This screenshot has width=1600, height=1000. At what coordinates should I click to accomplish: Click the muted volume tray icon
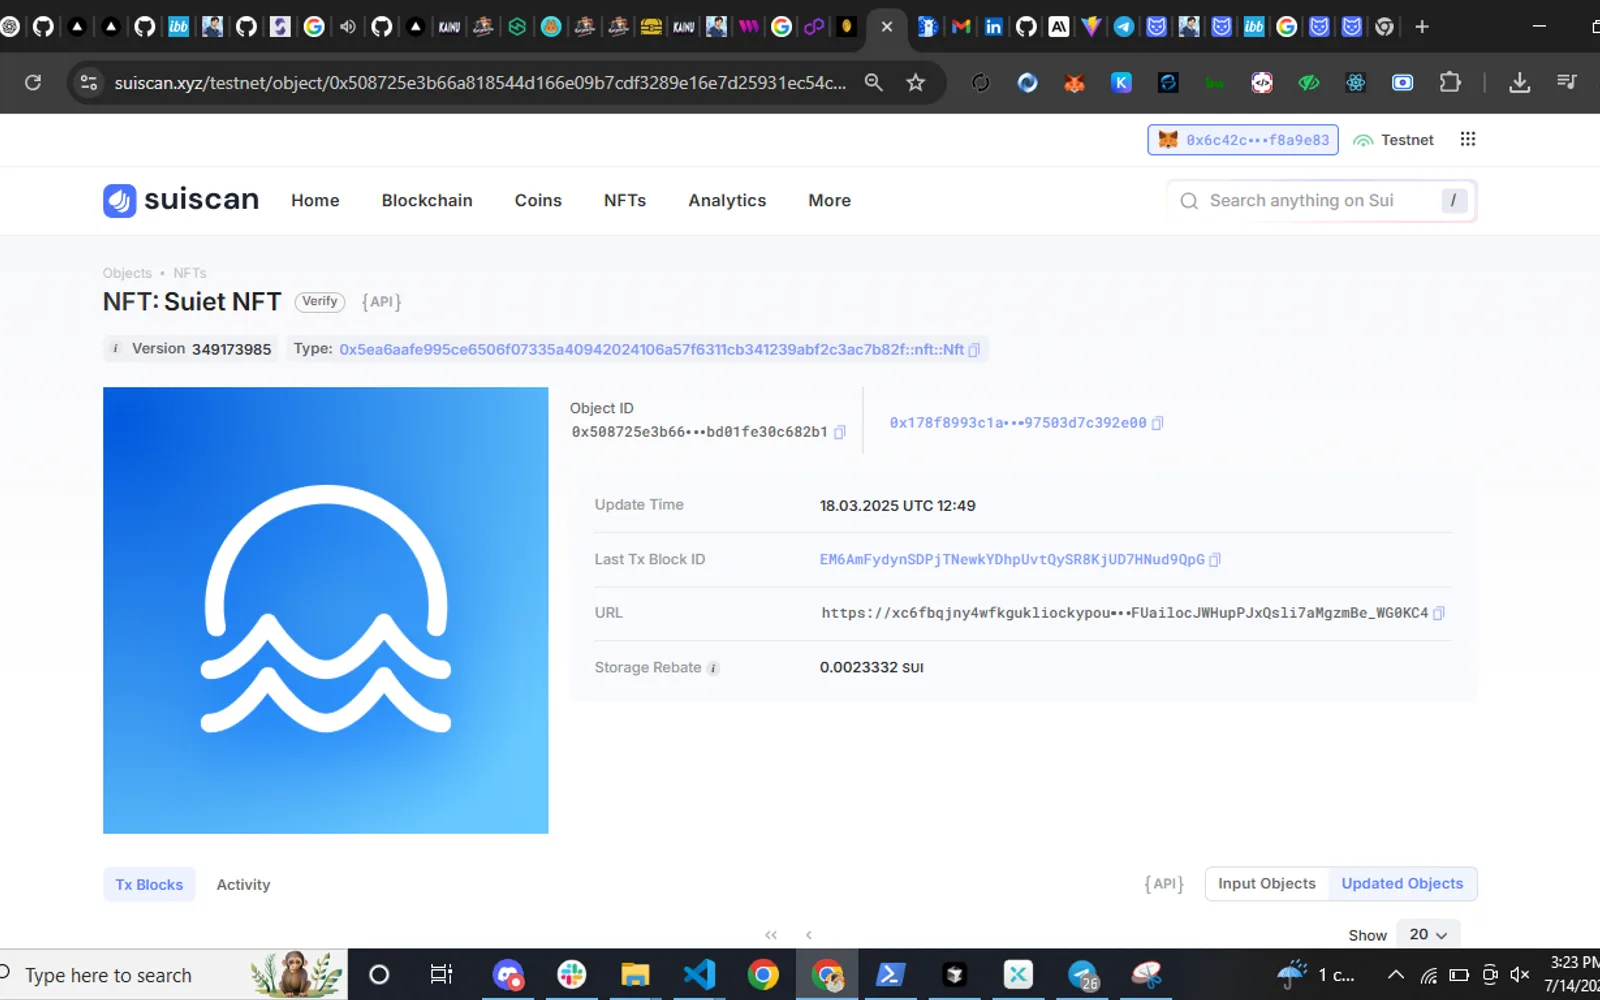point(1520,975)
